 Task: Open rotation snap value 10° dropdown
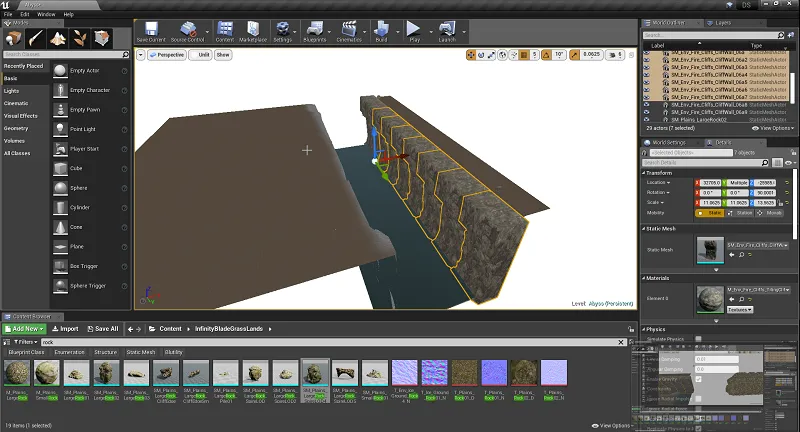click(x=559, y=55)
